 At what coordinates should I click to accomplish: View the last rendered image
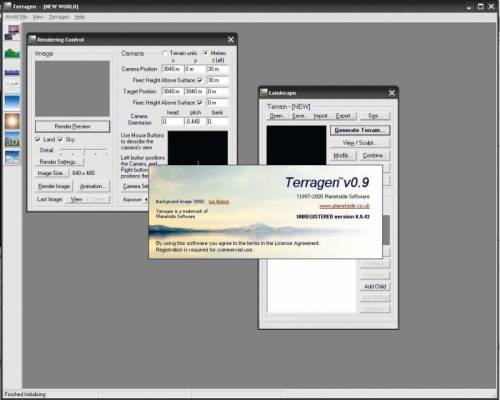76,199
